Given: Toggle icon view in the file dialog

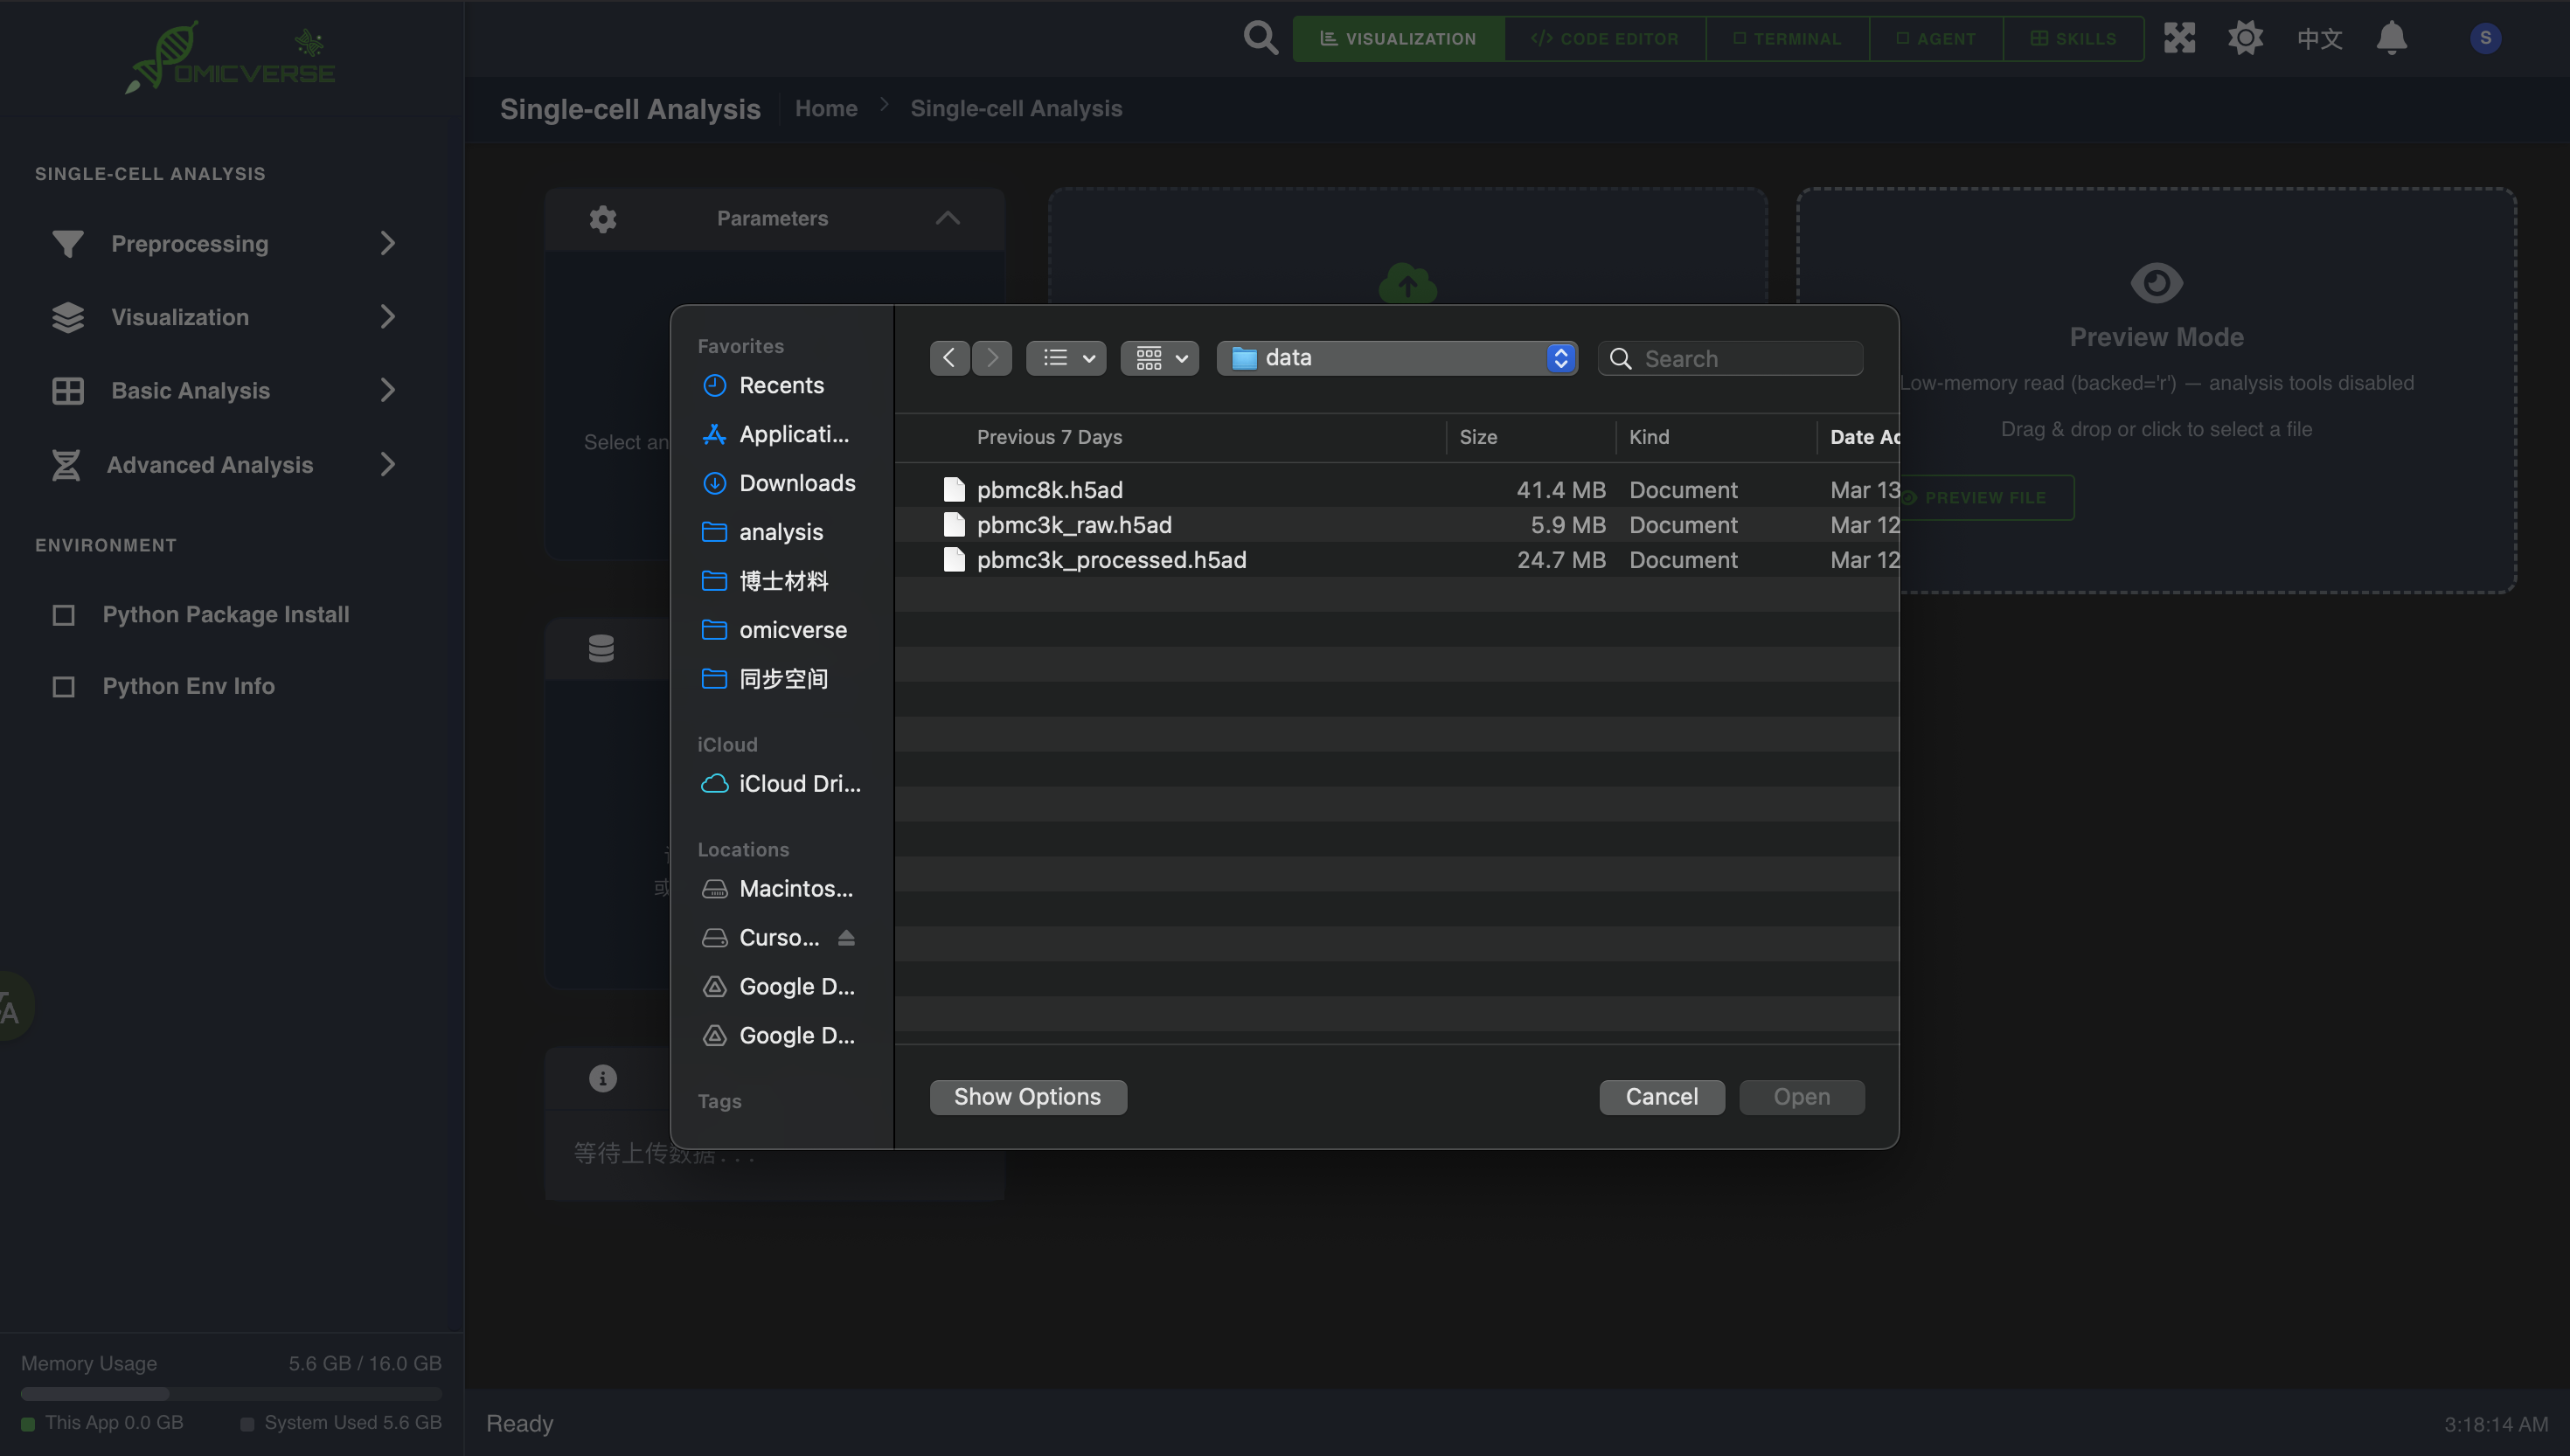Looking at the screenshot, I should [x=1158, y=357].
